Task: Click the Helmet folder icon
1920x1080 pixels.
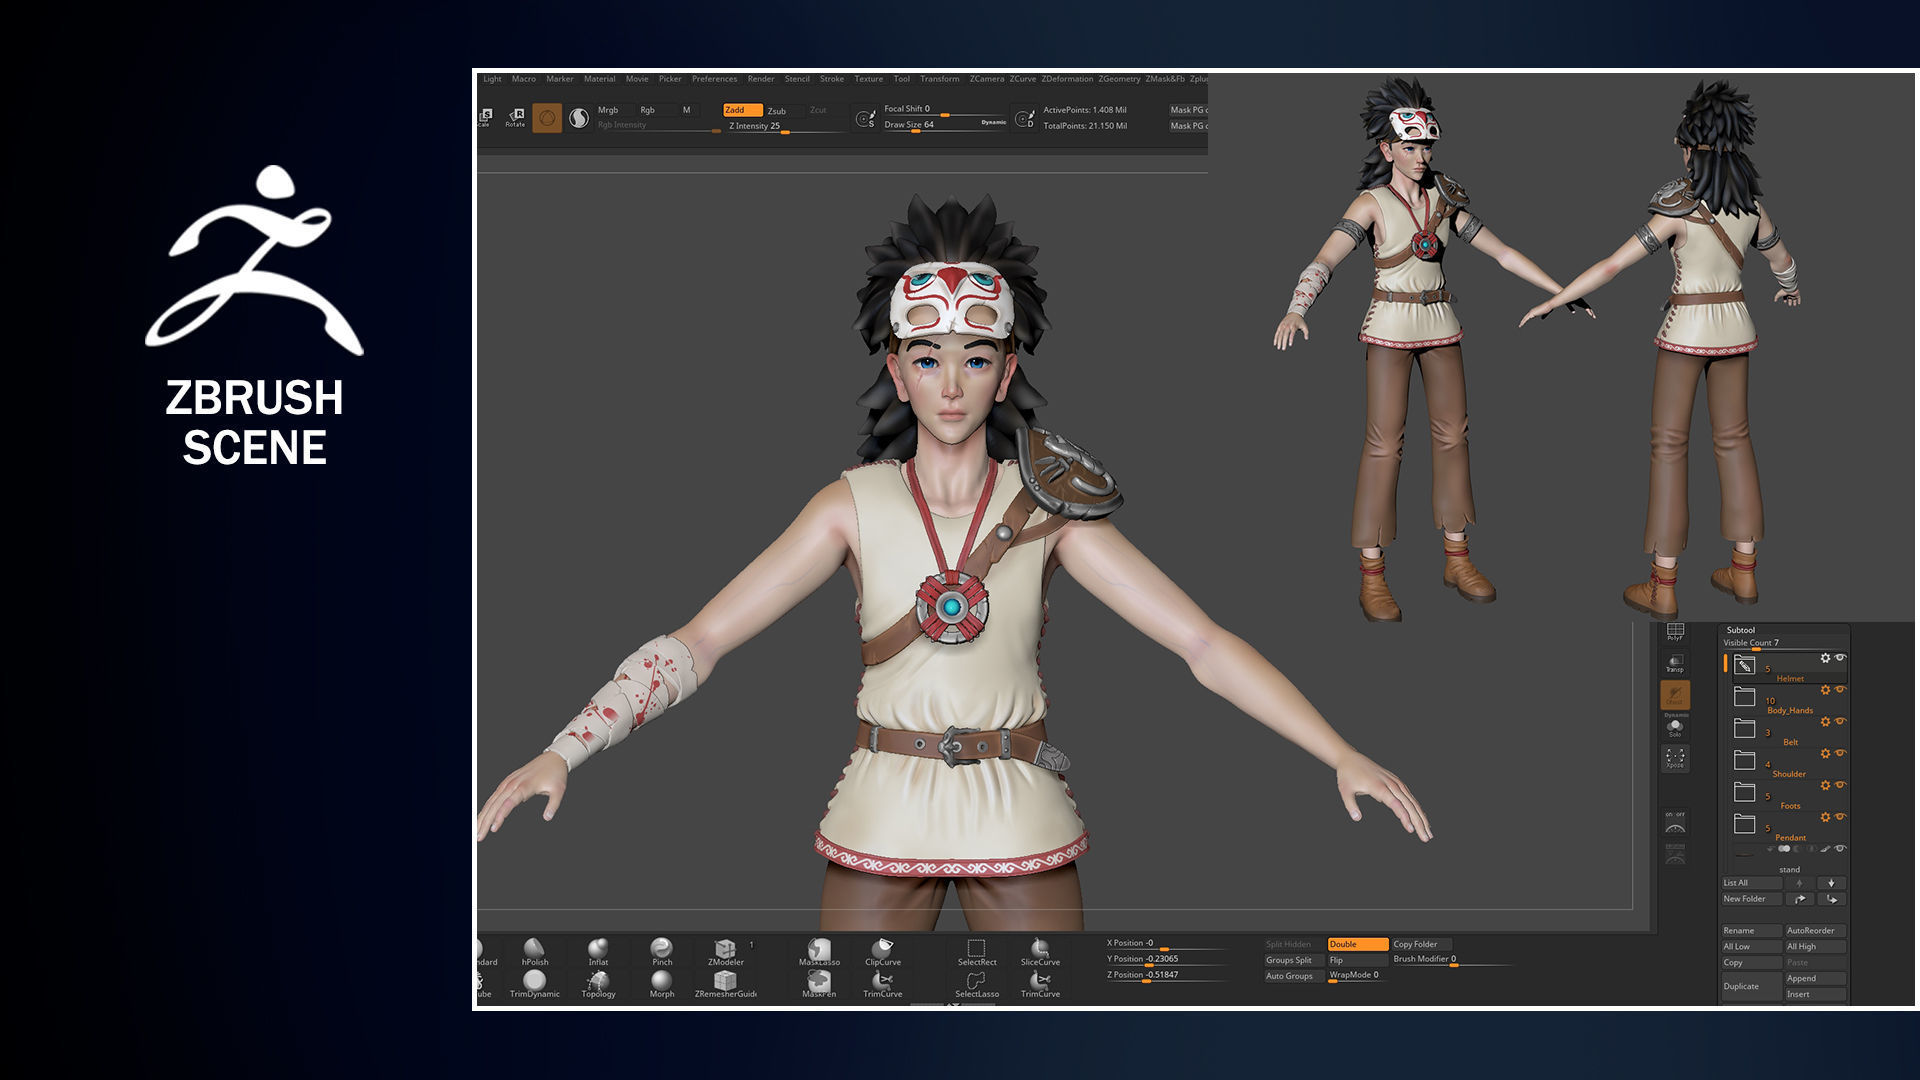Action: coord(1744,665)
